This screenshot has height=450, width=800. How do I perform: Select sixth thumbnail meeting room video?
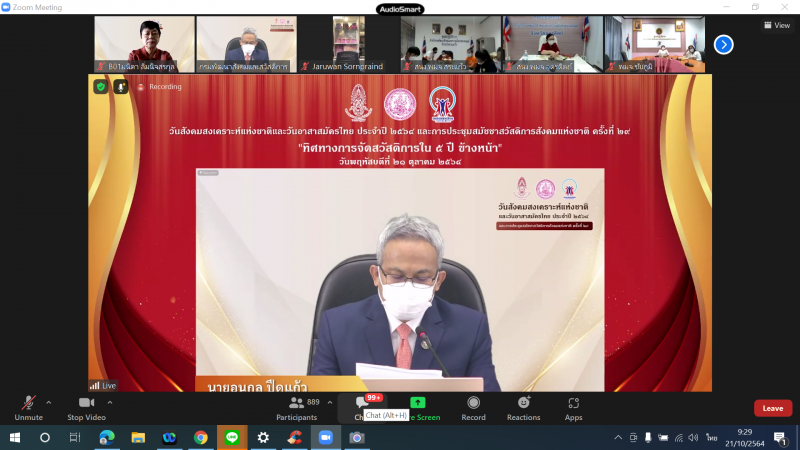click(655, 44)
